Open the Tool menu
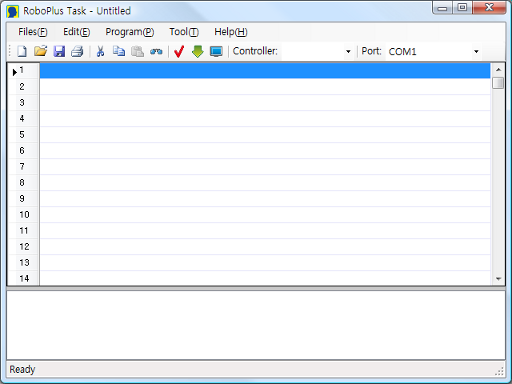Image resolution: width=512 pixels, height=384 pixels. pyautogui.click(x=184, y=32)
